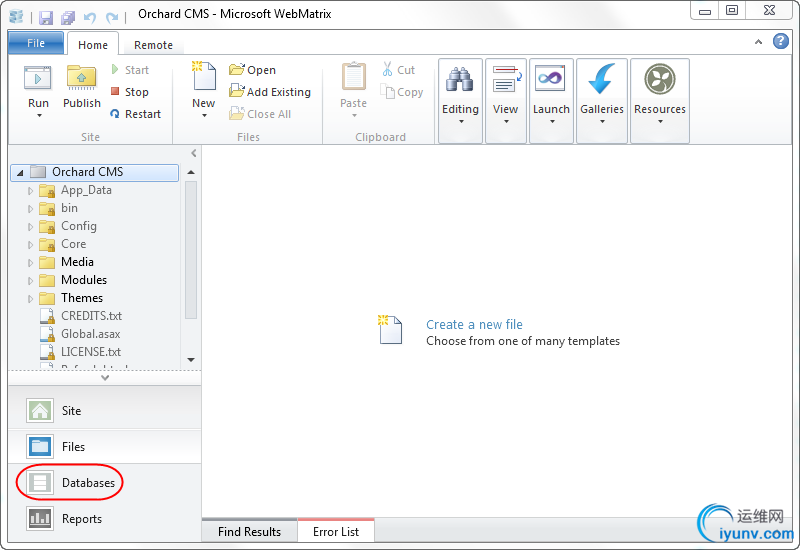800x550 pixels.
Task: Expand the Config folder node
Action: tap(30, 227)
